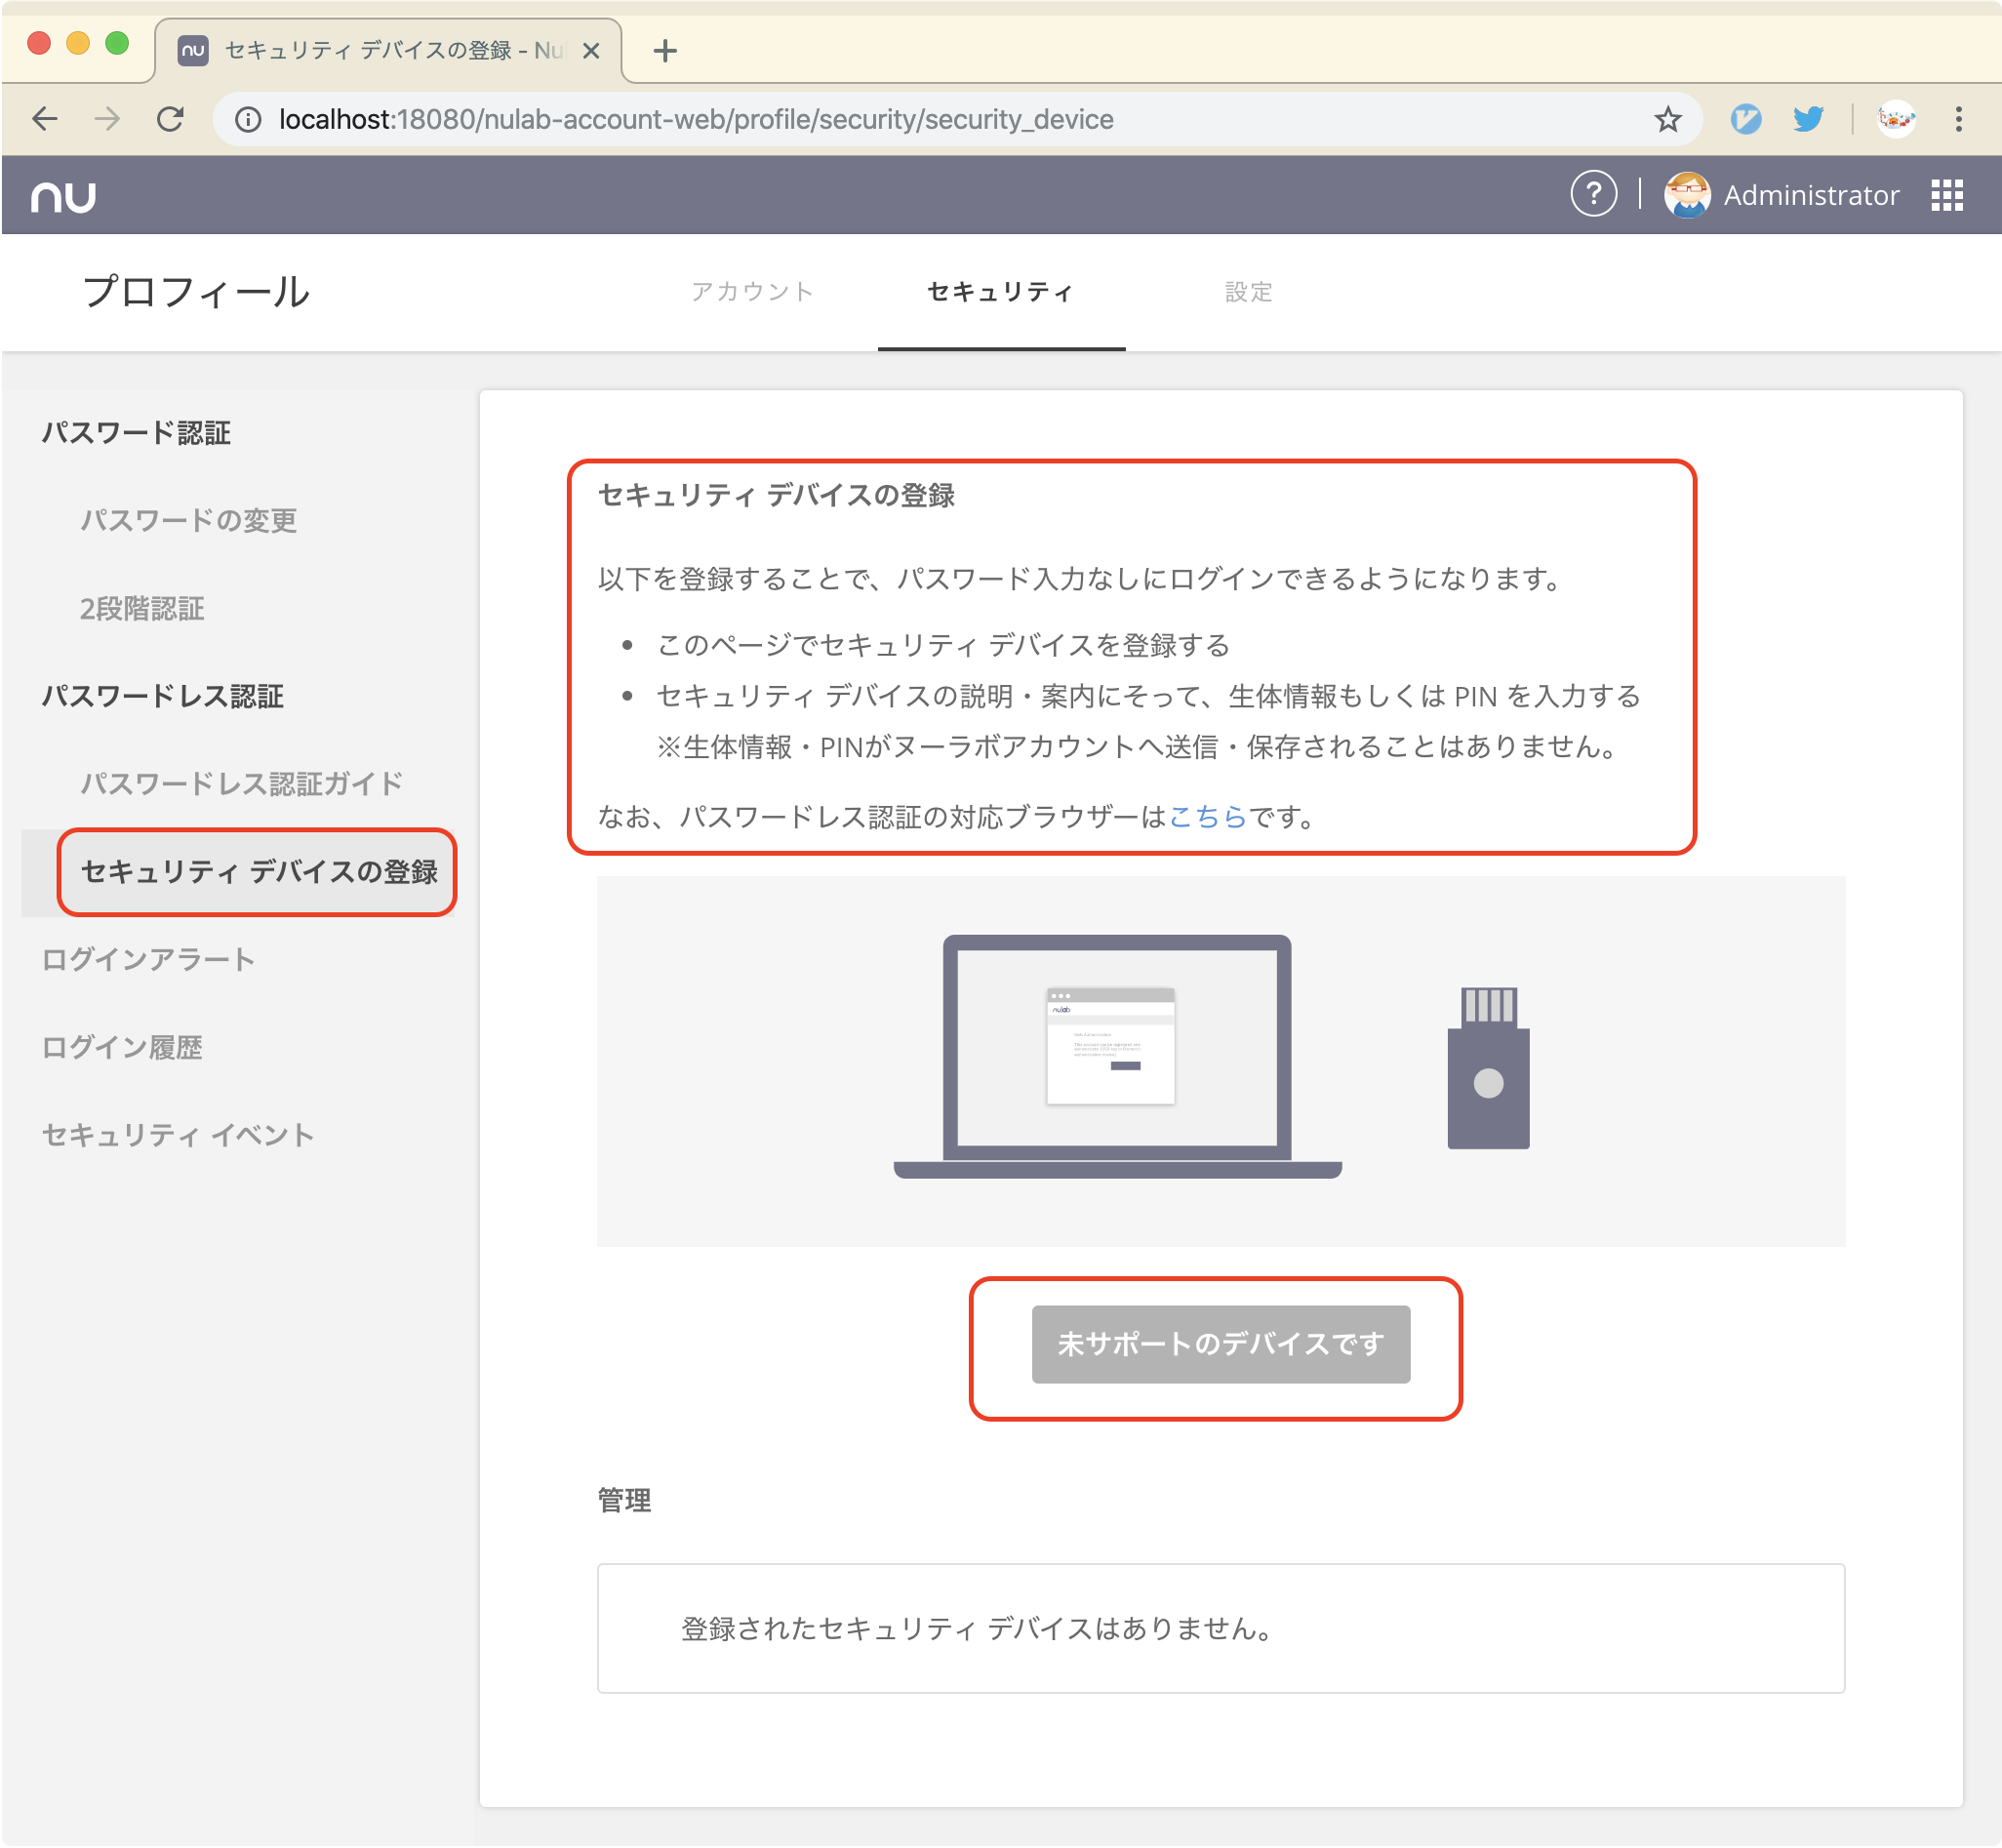Image resolution: width=2002 pixels, height=1848 pixels.
Task: Open a new browser tab with the plus
Action: [666, 50]
